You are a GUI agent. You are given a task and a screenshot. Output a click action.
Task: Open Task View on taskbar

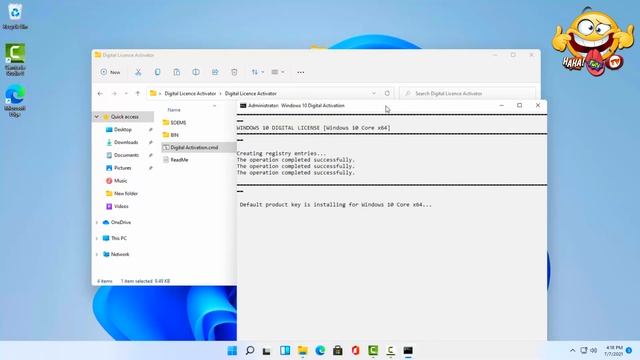(267, 351)
